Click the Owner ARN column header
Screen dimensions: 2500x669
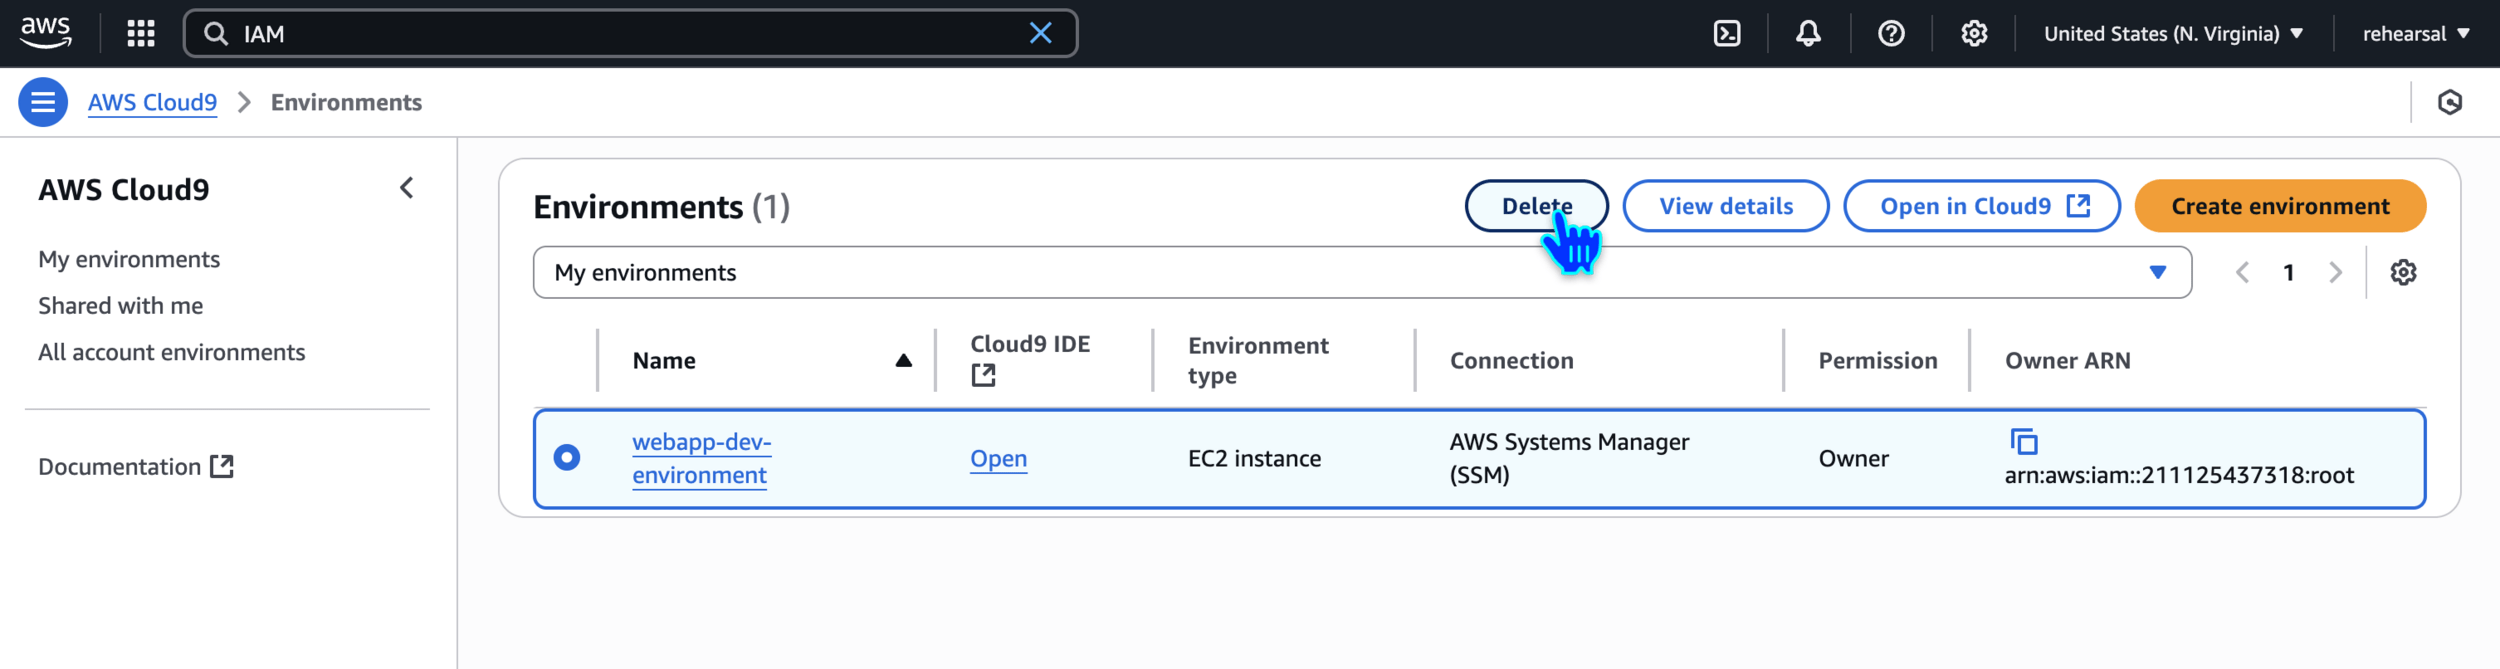coord(2067,360)
